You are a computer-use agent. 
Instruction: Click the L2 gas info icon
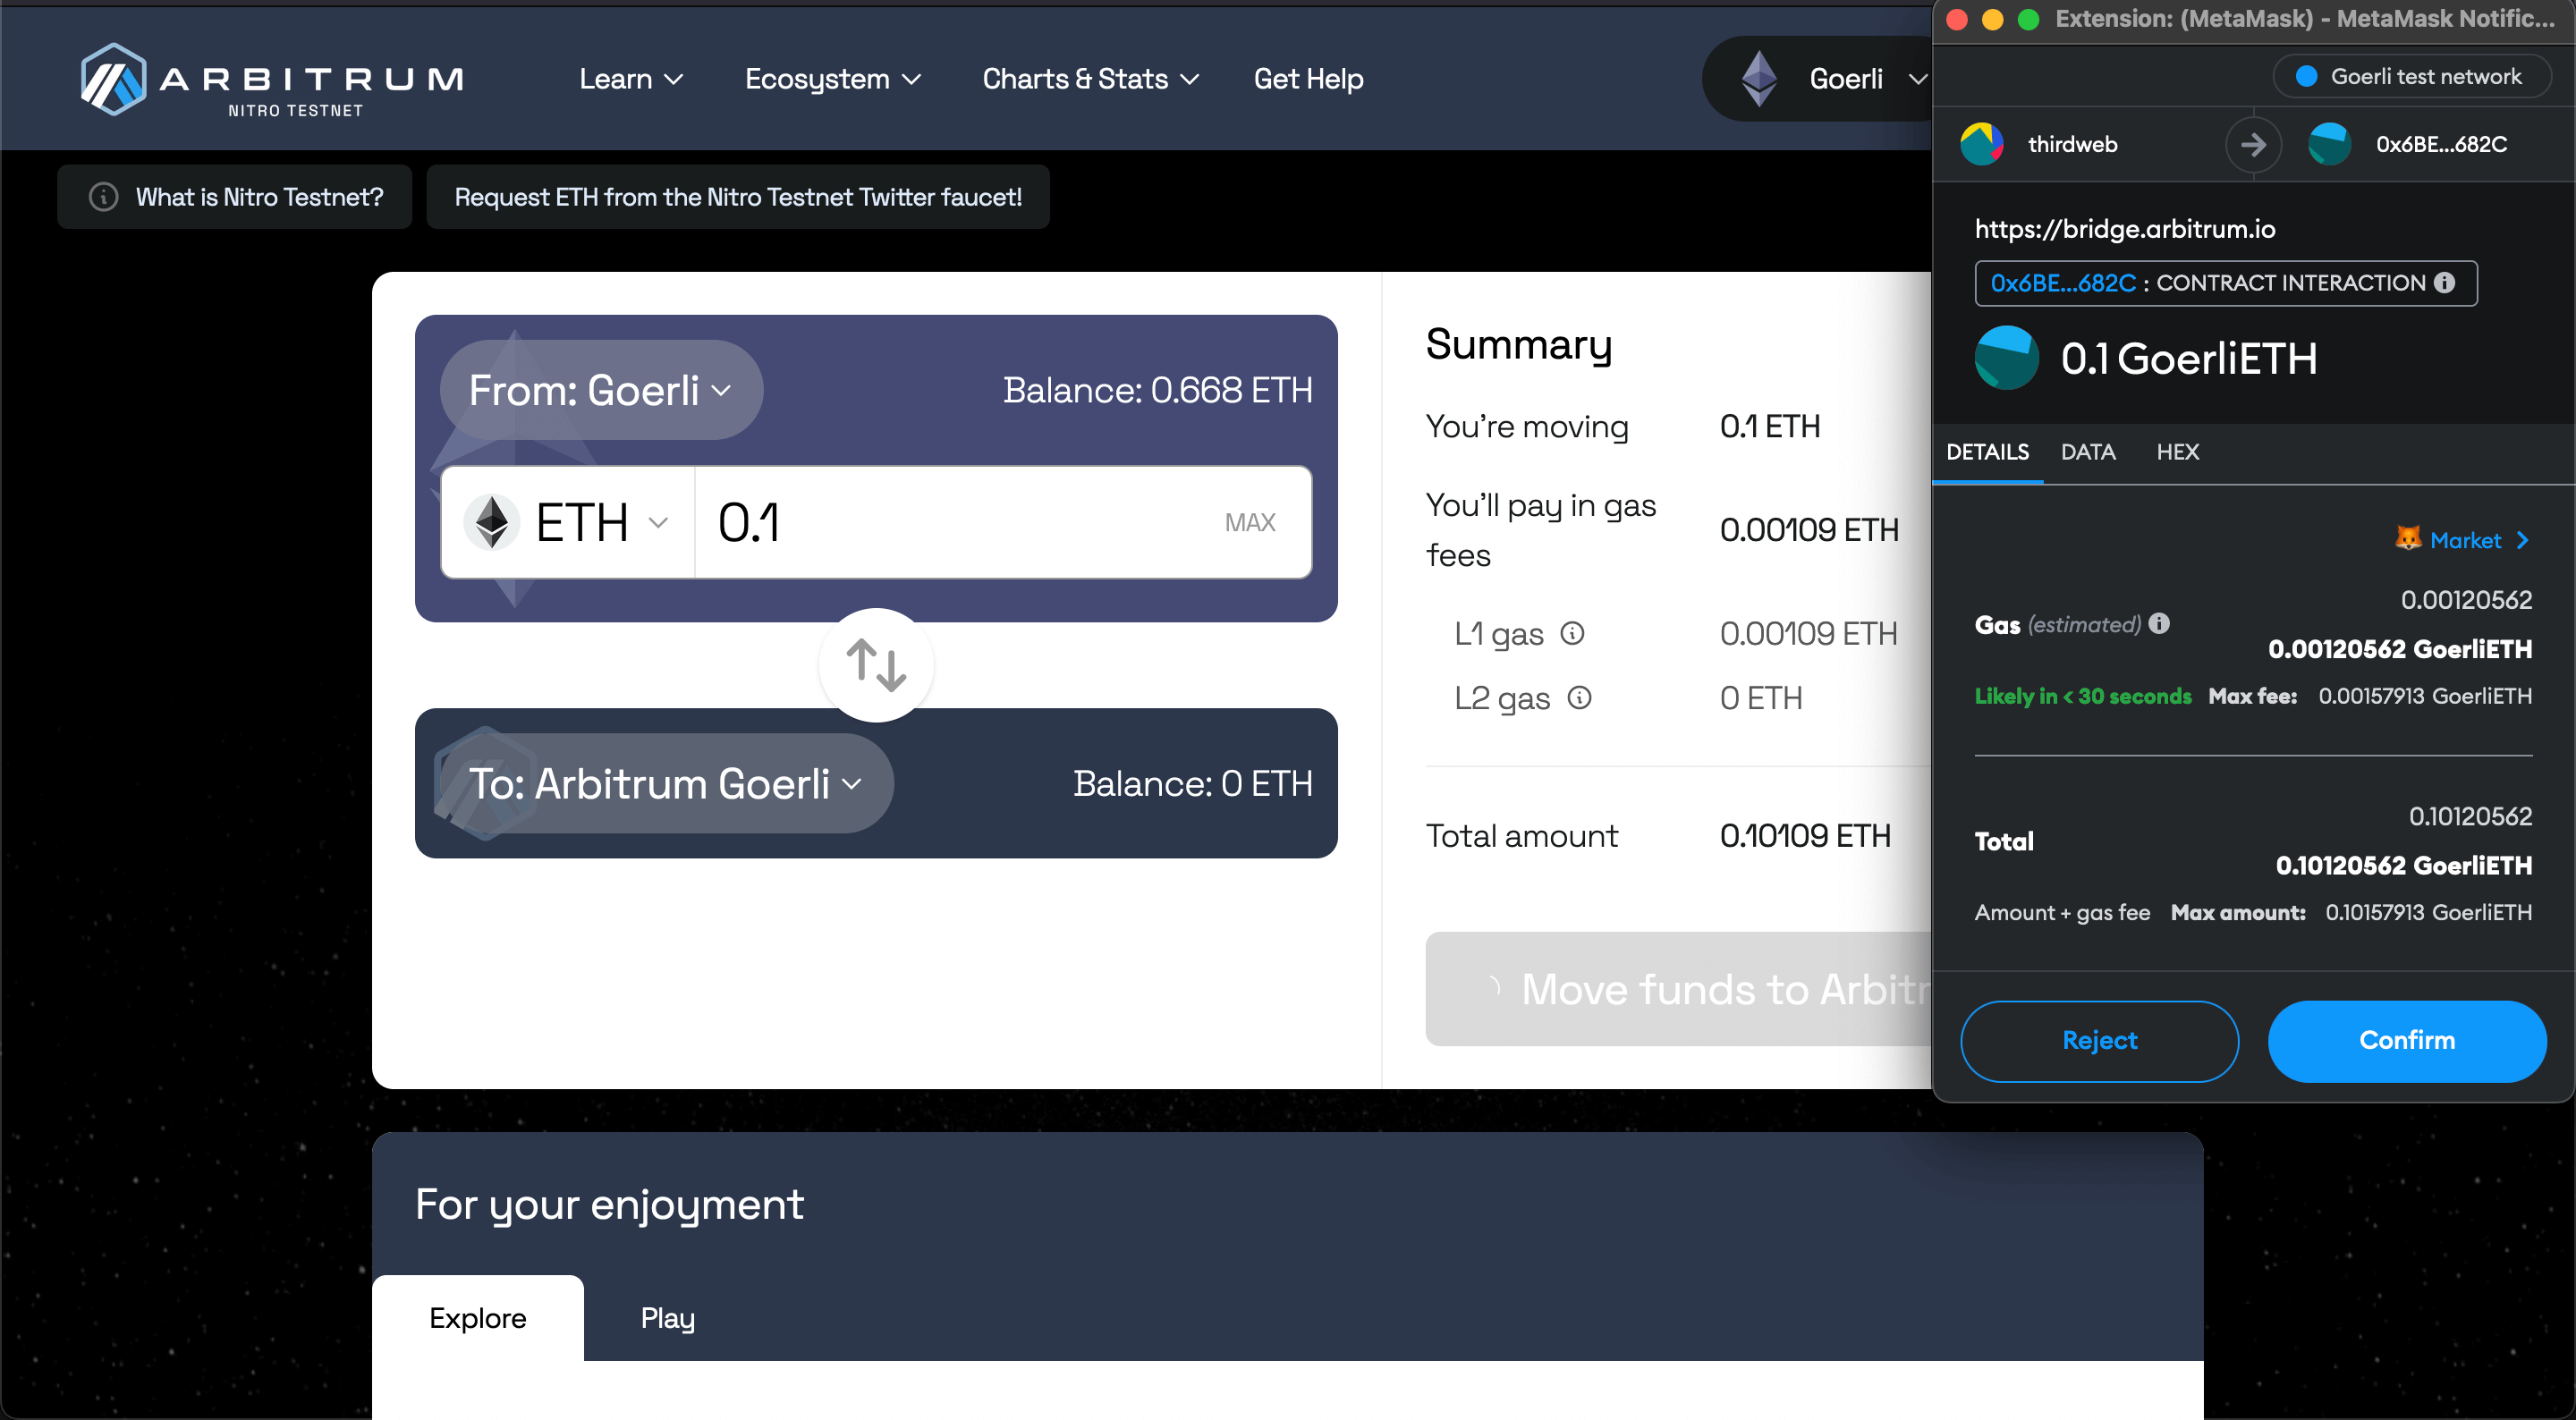click(x=1579, y=697)
